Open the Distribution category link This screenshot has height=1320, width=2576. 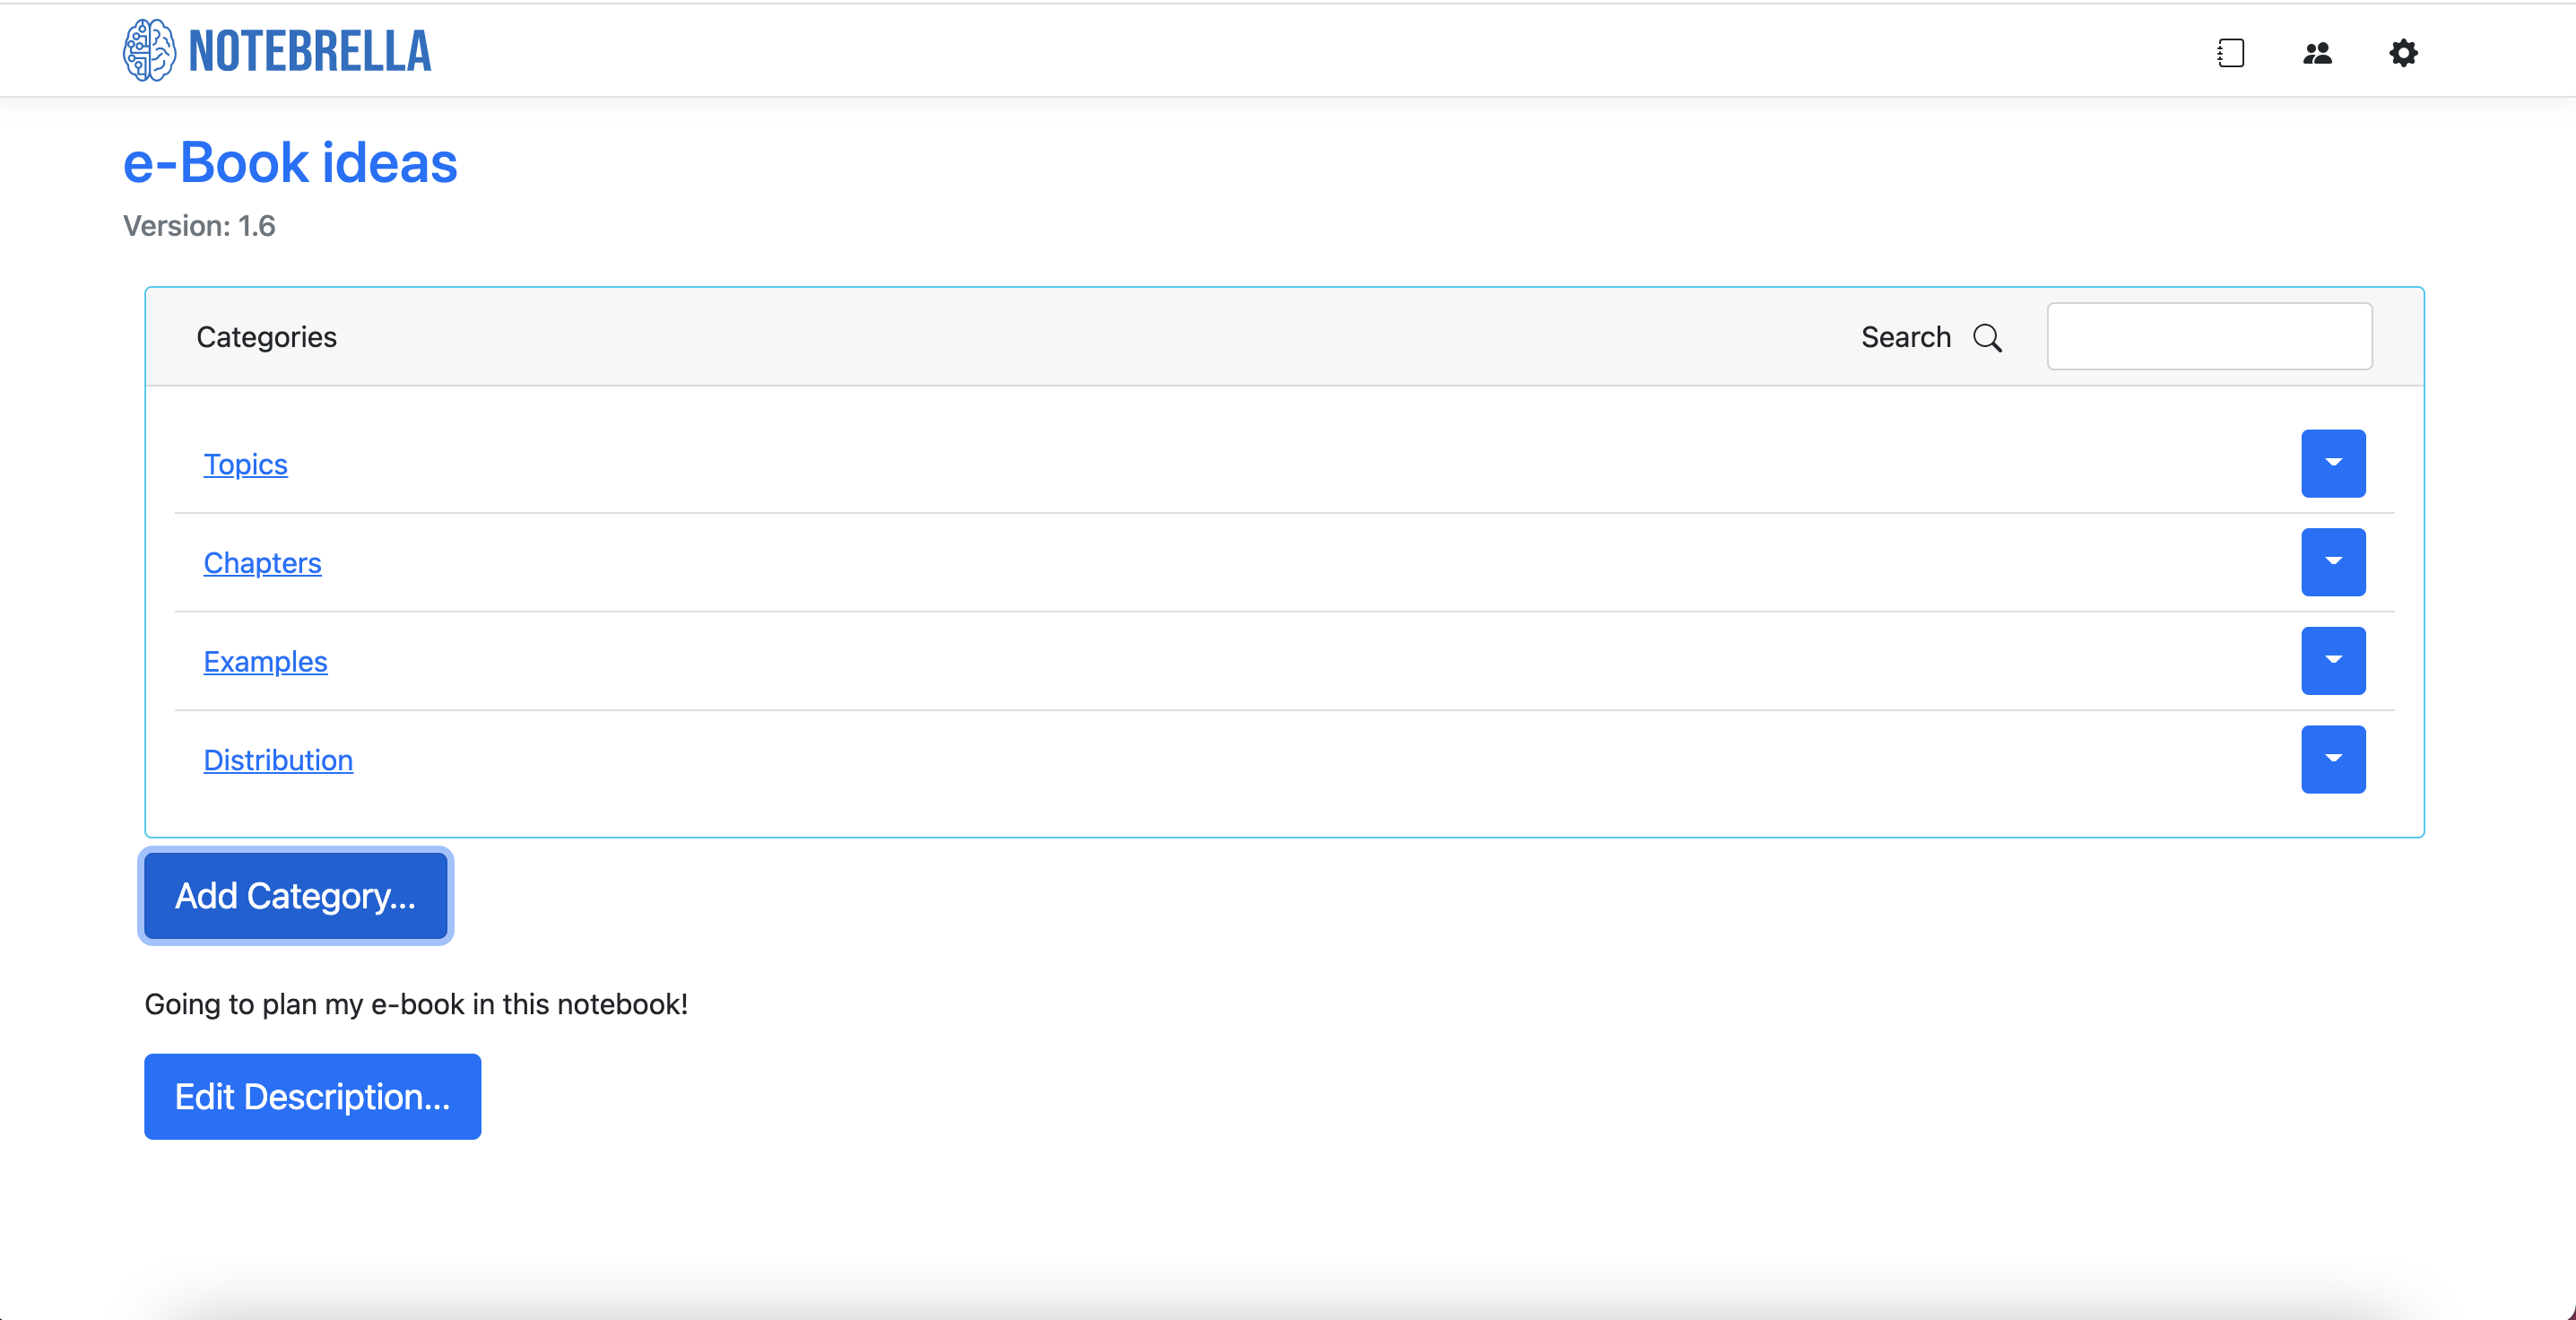tap(278, 760)
